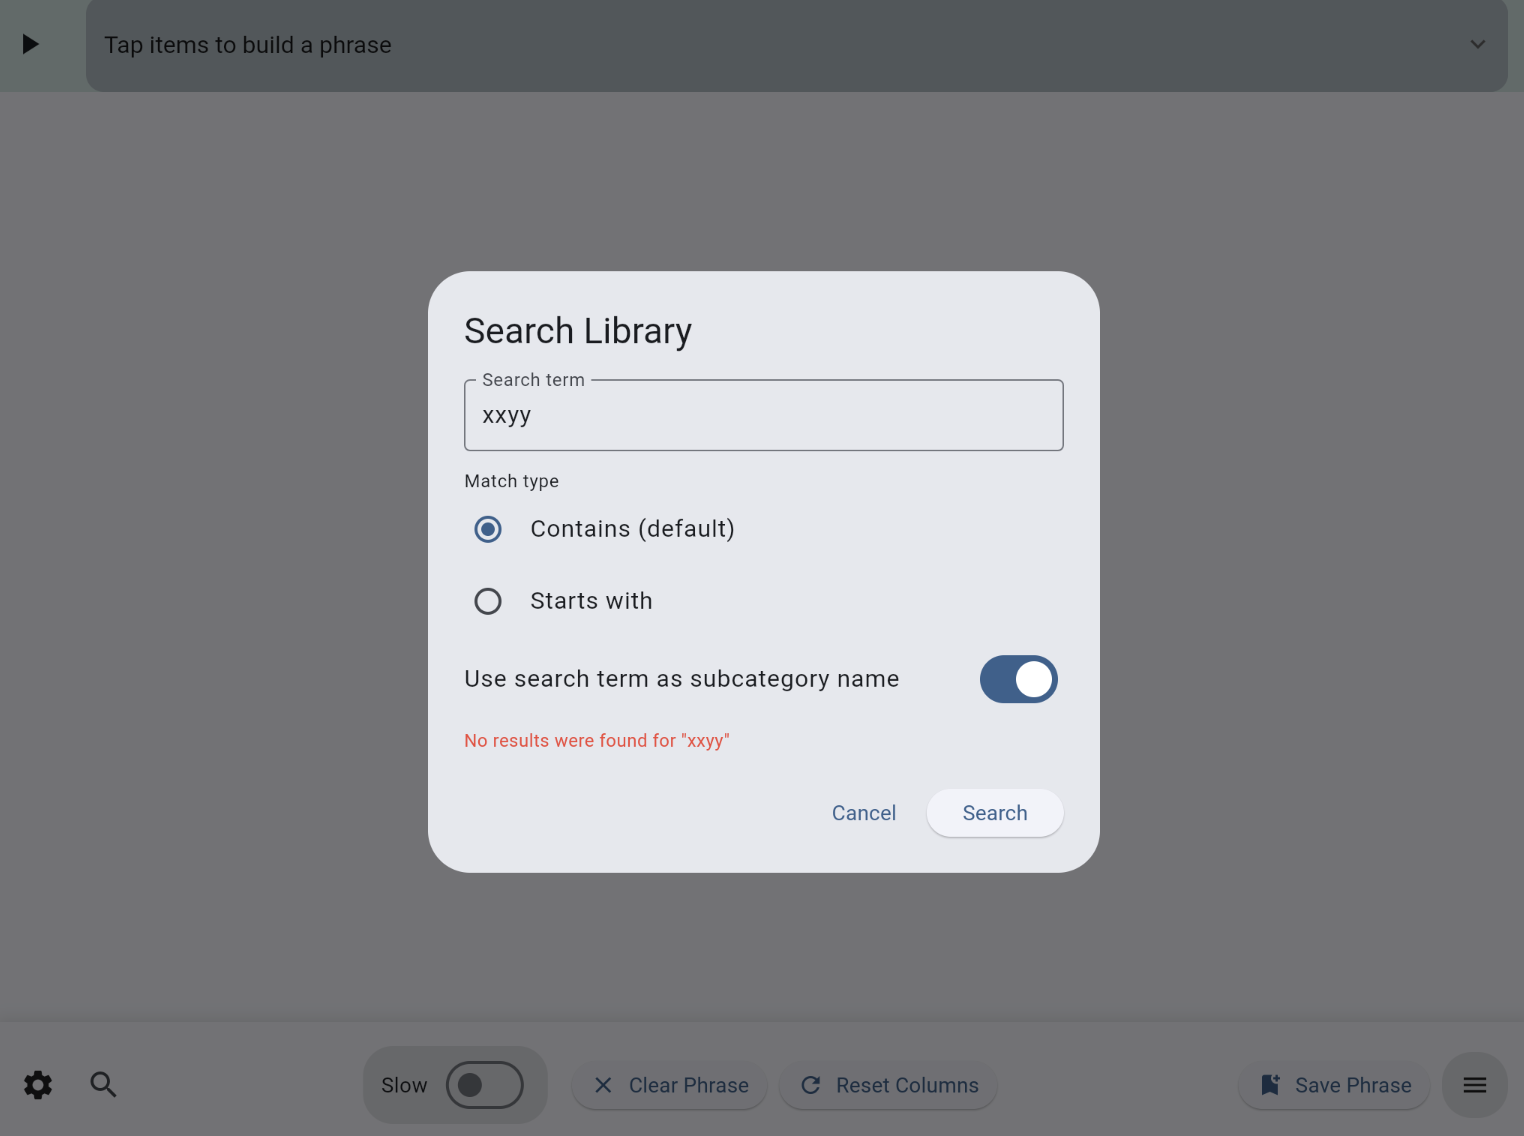
Task: Click the 'Reset Columns' text label
Action: coord(907,1085)
